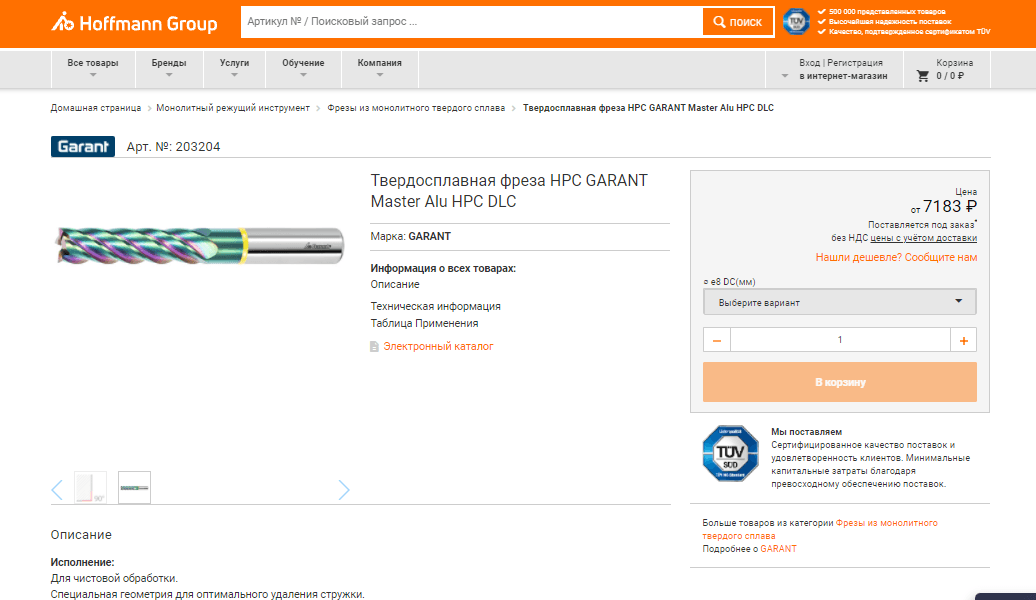The image size is (1036, 600).
Task: Click the Garant brand logo
Action: [83, 146]
